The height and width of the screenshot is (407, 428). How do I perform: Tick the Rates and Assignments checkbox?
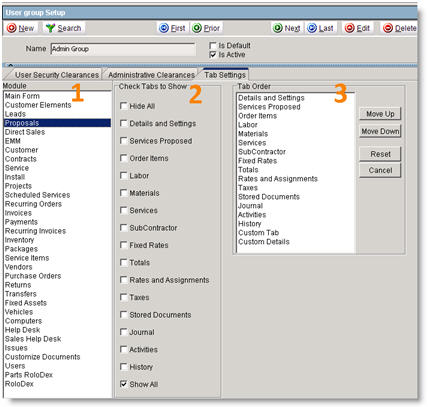click(124, 280)
